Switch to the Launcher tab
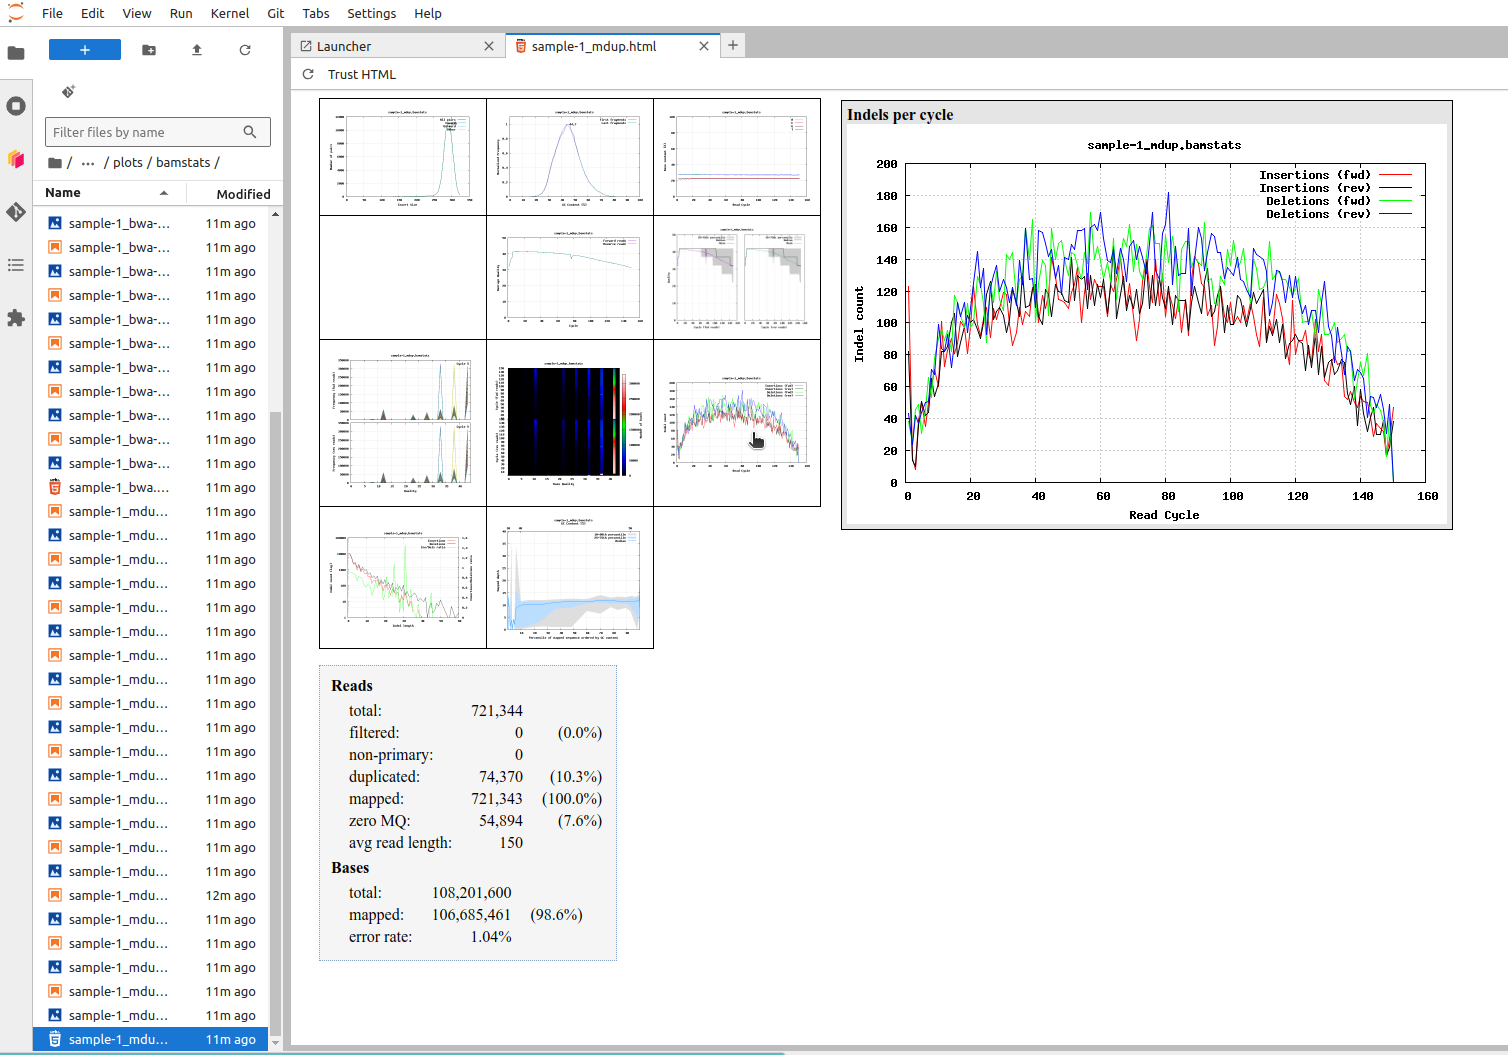The width and height of the screenshot is (1508, 1055). click(398, 46)
